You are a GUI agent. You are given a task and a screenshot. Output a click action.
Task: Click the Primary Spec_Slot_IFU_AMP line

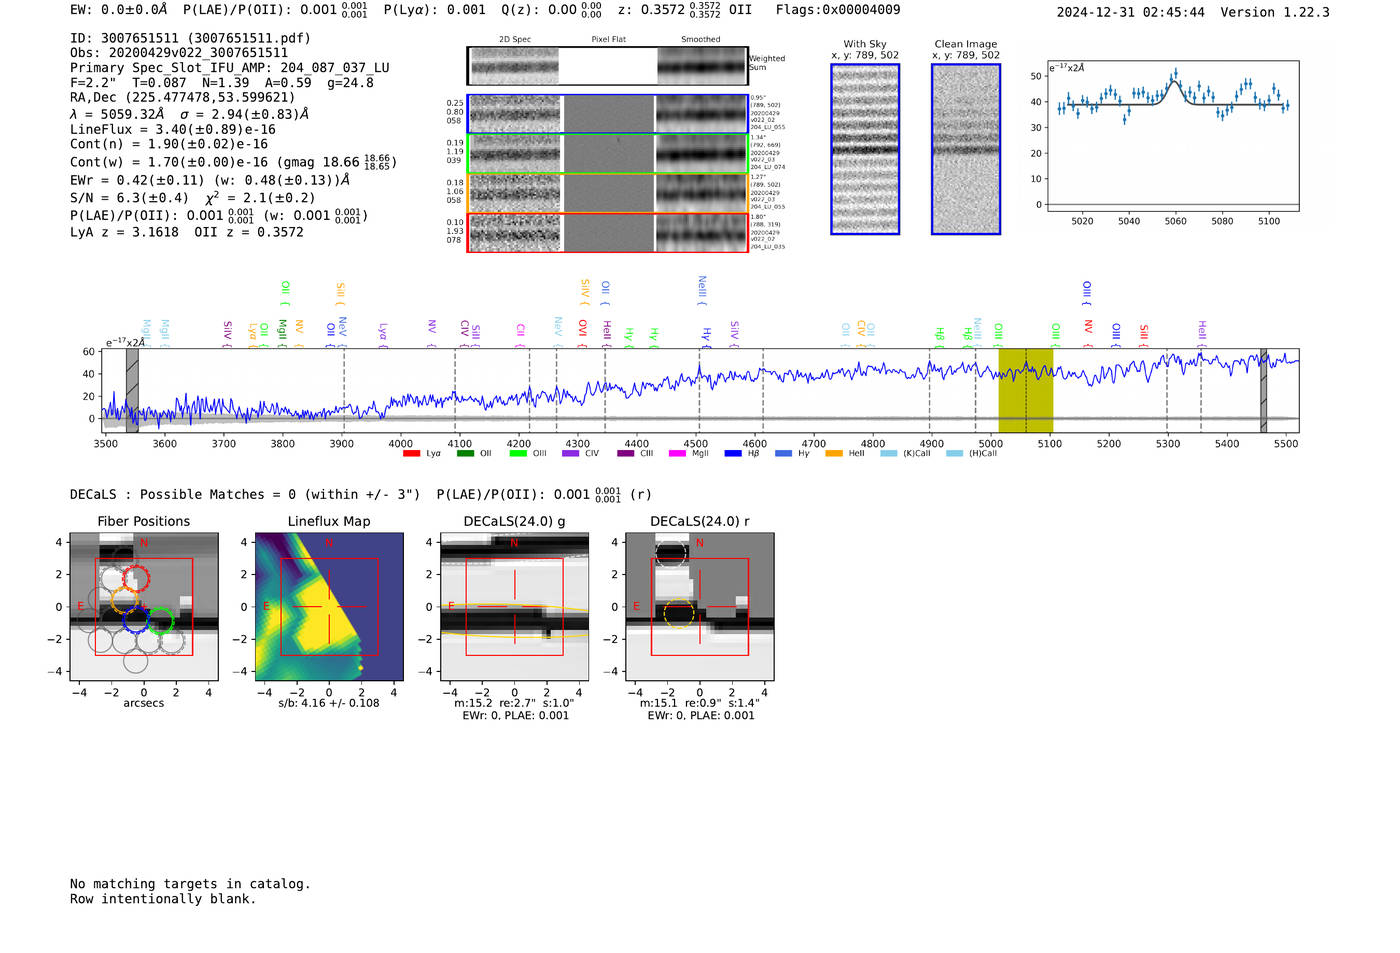230,68
